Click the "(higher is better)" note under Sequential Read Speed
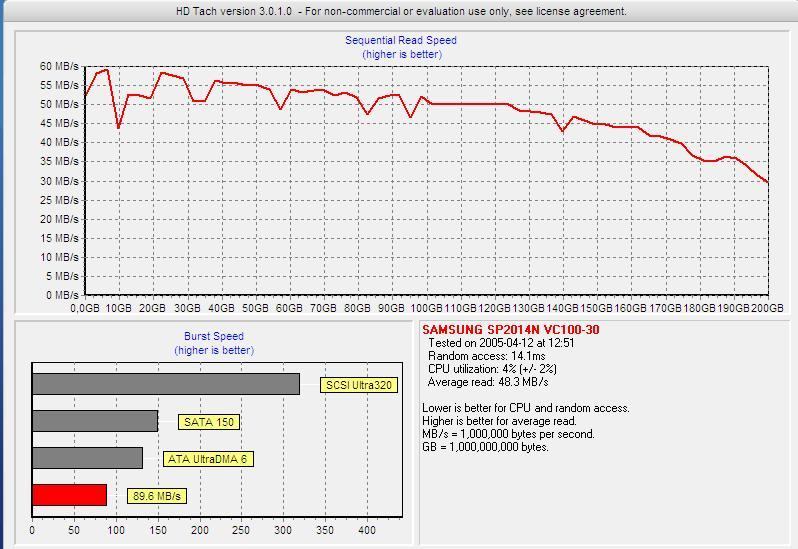The image size is (798, 549). [402, 54]
